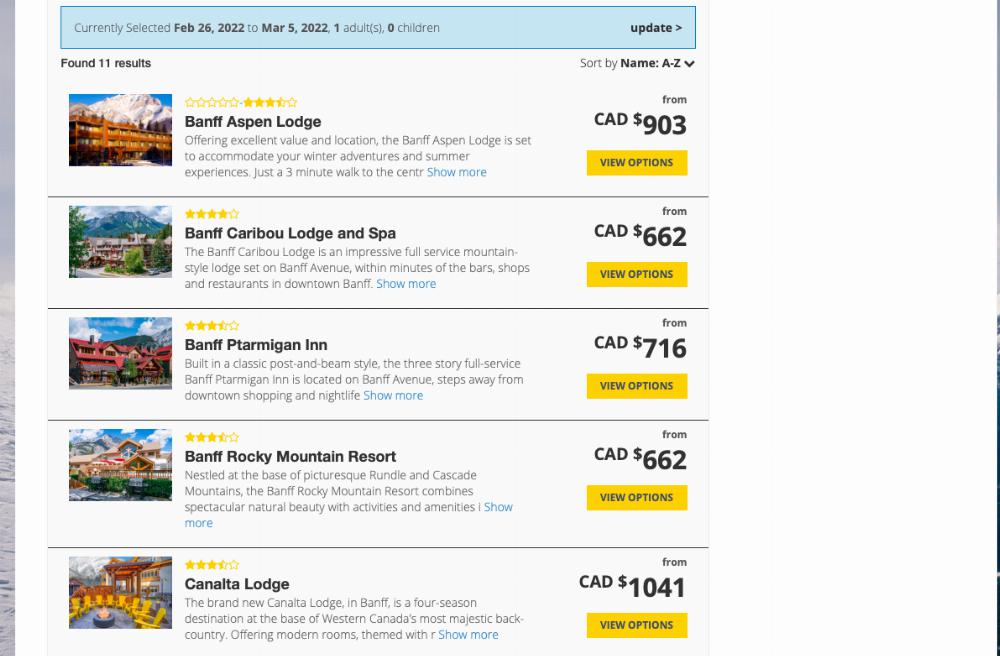1000x656 pixels.
Task: View options for Banff Rocky Mountain Resort
Action: [x=637, y=497]
